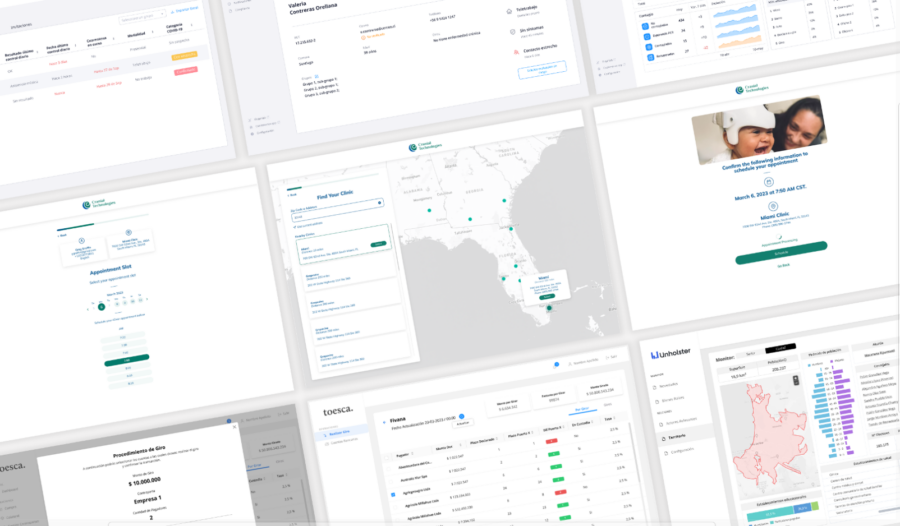The image size is (900, 526).
Task: Click the green Schedule button on confirmation page
Action: click(781, 258)
